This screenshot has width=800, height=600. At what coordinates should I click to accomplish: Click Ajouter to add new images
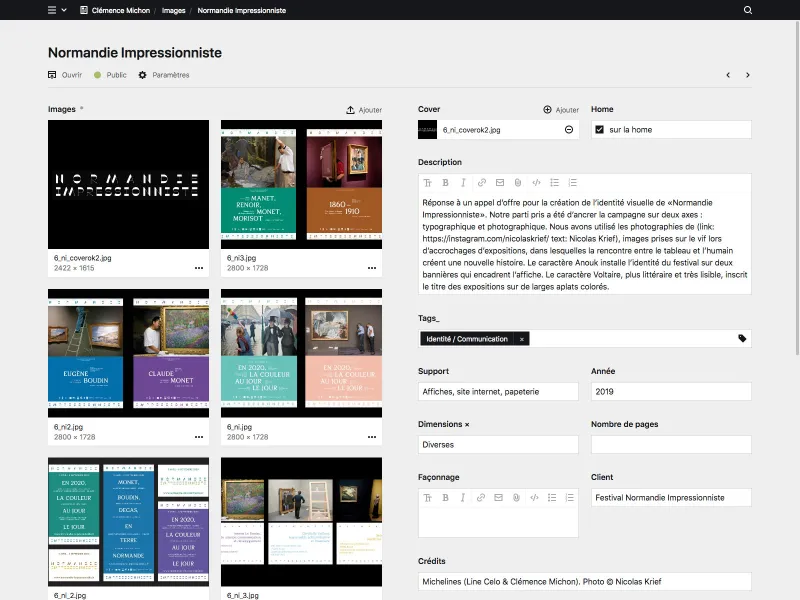(x=364, y=109)
